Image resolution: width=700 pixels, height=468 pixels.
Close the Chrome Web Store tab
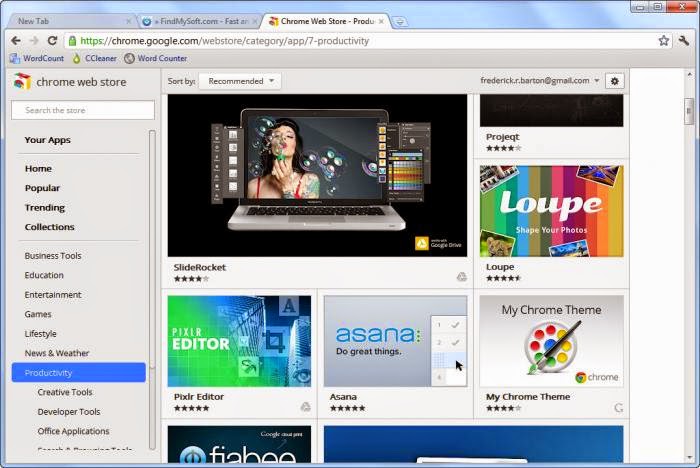(381, 21)
